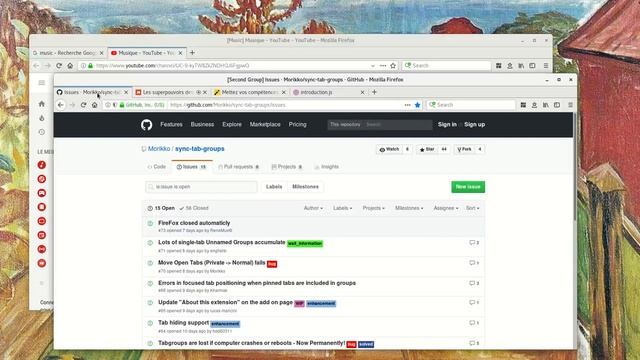Open new tab in YouTube Firefox window
The image size is (640, 360).
192,53
